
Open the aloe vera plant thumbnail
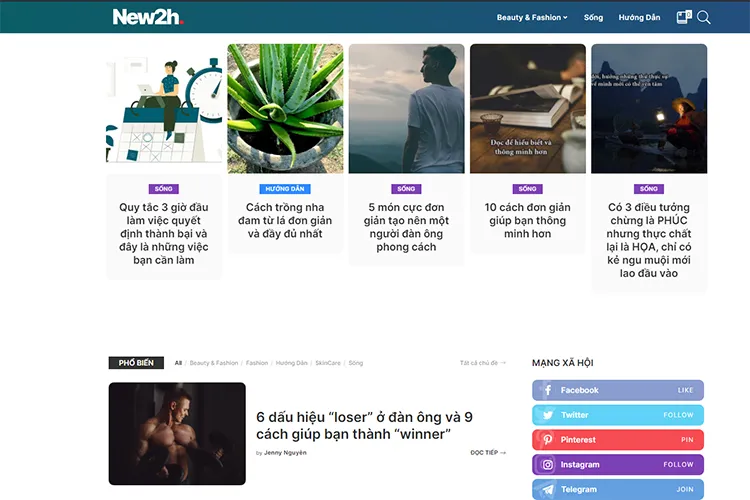click(285, 109)
